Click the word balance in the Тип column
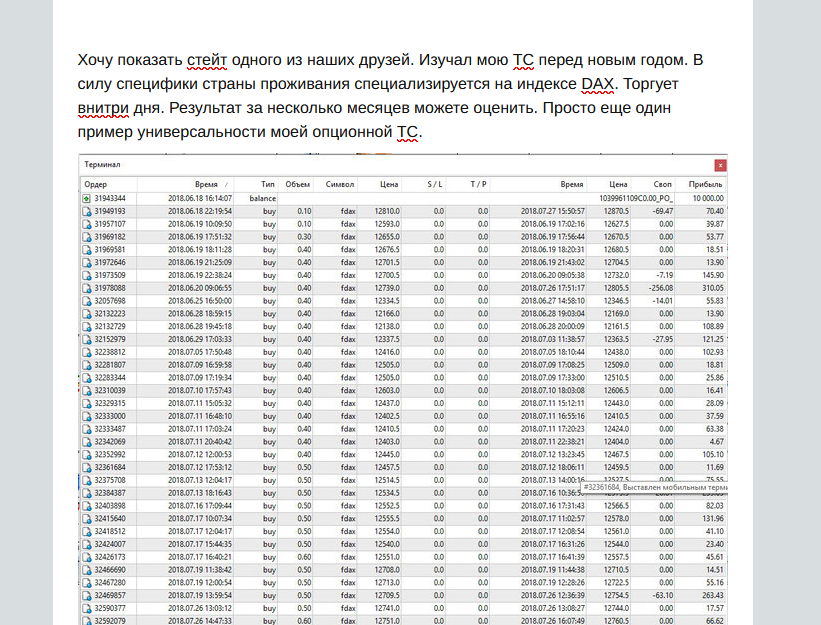 (263, 198)
